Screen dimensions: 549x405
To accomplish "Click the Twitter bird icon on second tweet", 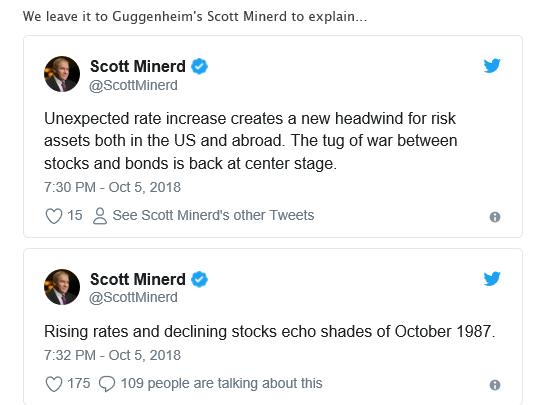I will coord(492,279).
